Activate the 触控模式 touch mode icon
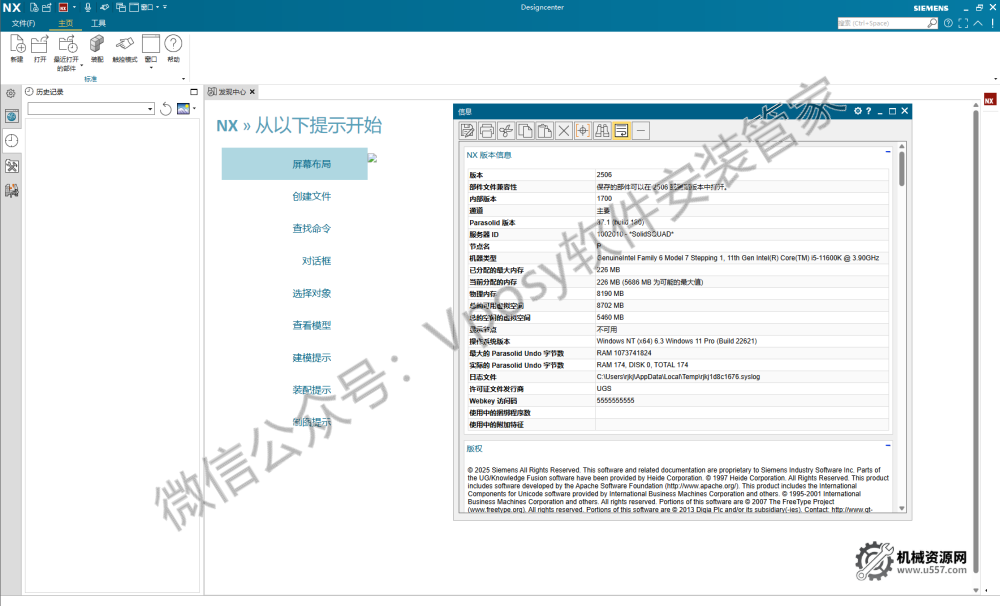The width and height of the screenshot is (1000, 606). click(x=125, y=45)
